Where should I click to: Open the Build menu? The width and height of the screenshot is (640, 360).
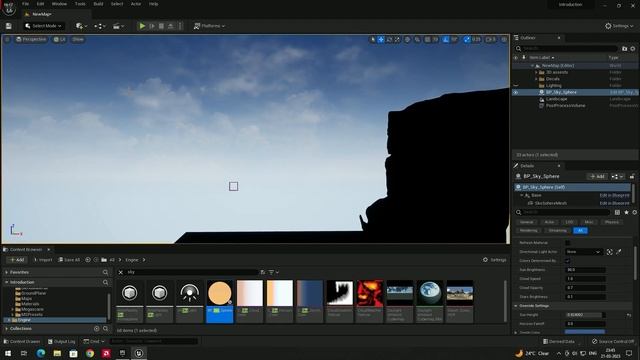coord(98,4)
